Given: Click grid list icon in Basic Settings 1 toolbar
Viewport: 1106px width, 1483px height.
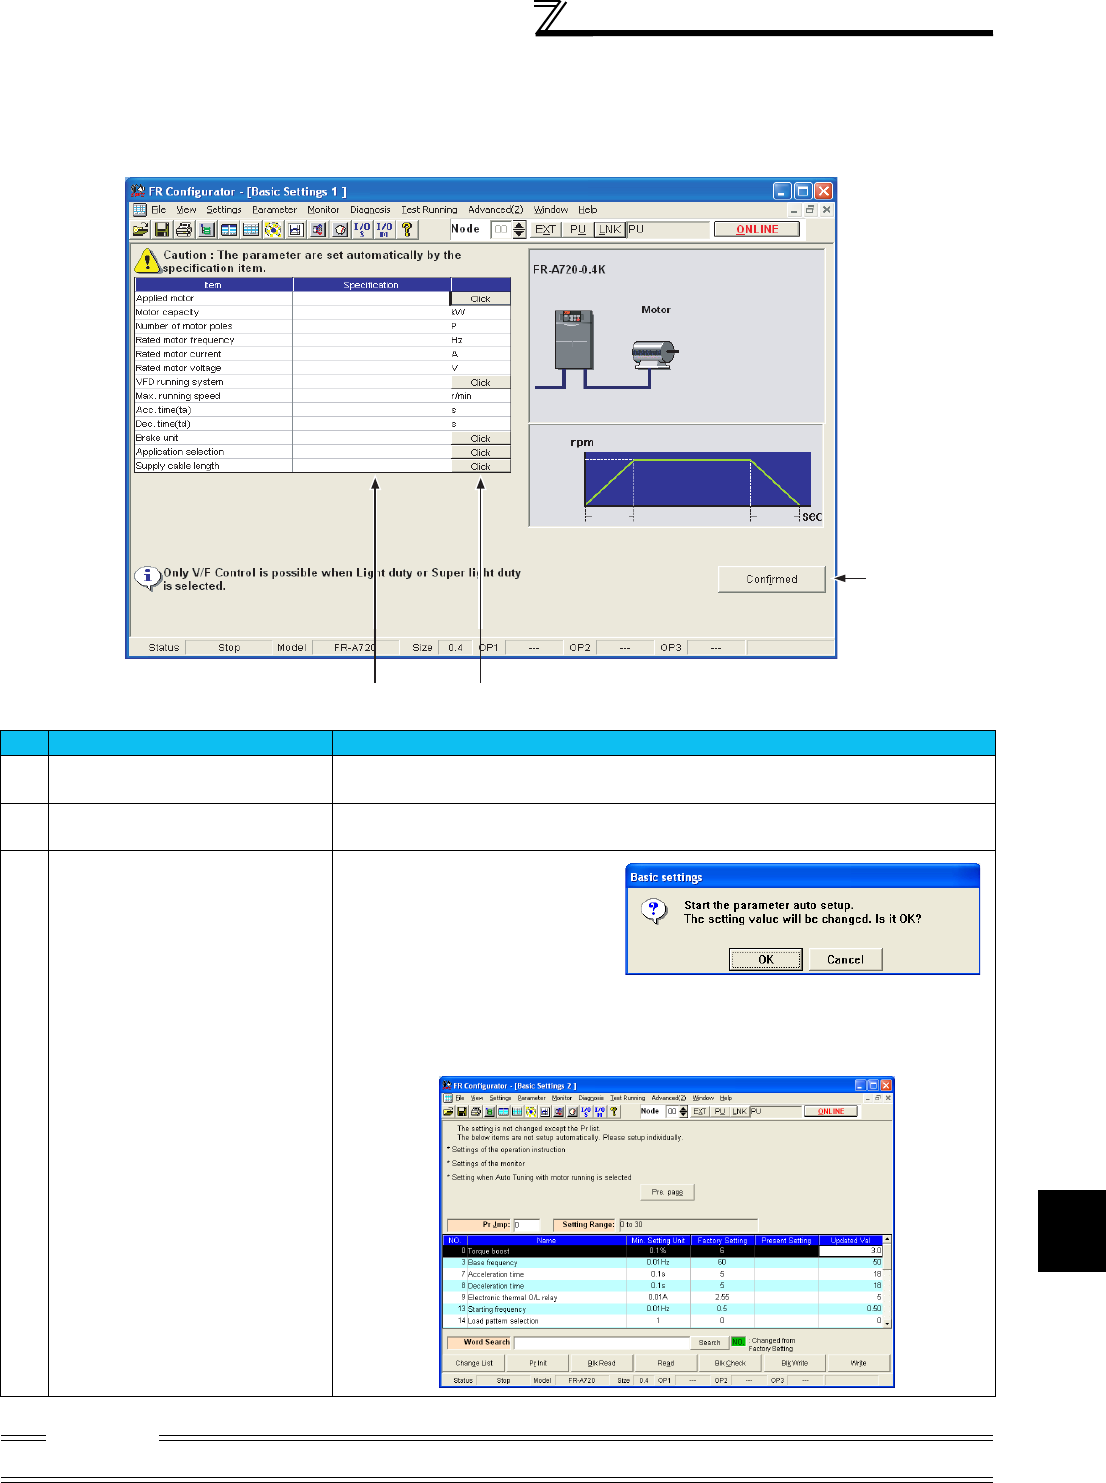Looking at the screenshot, I should point(251,229).
